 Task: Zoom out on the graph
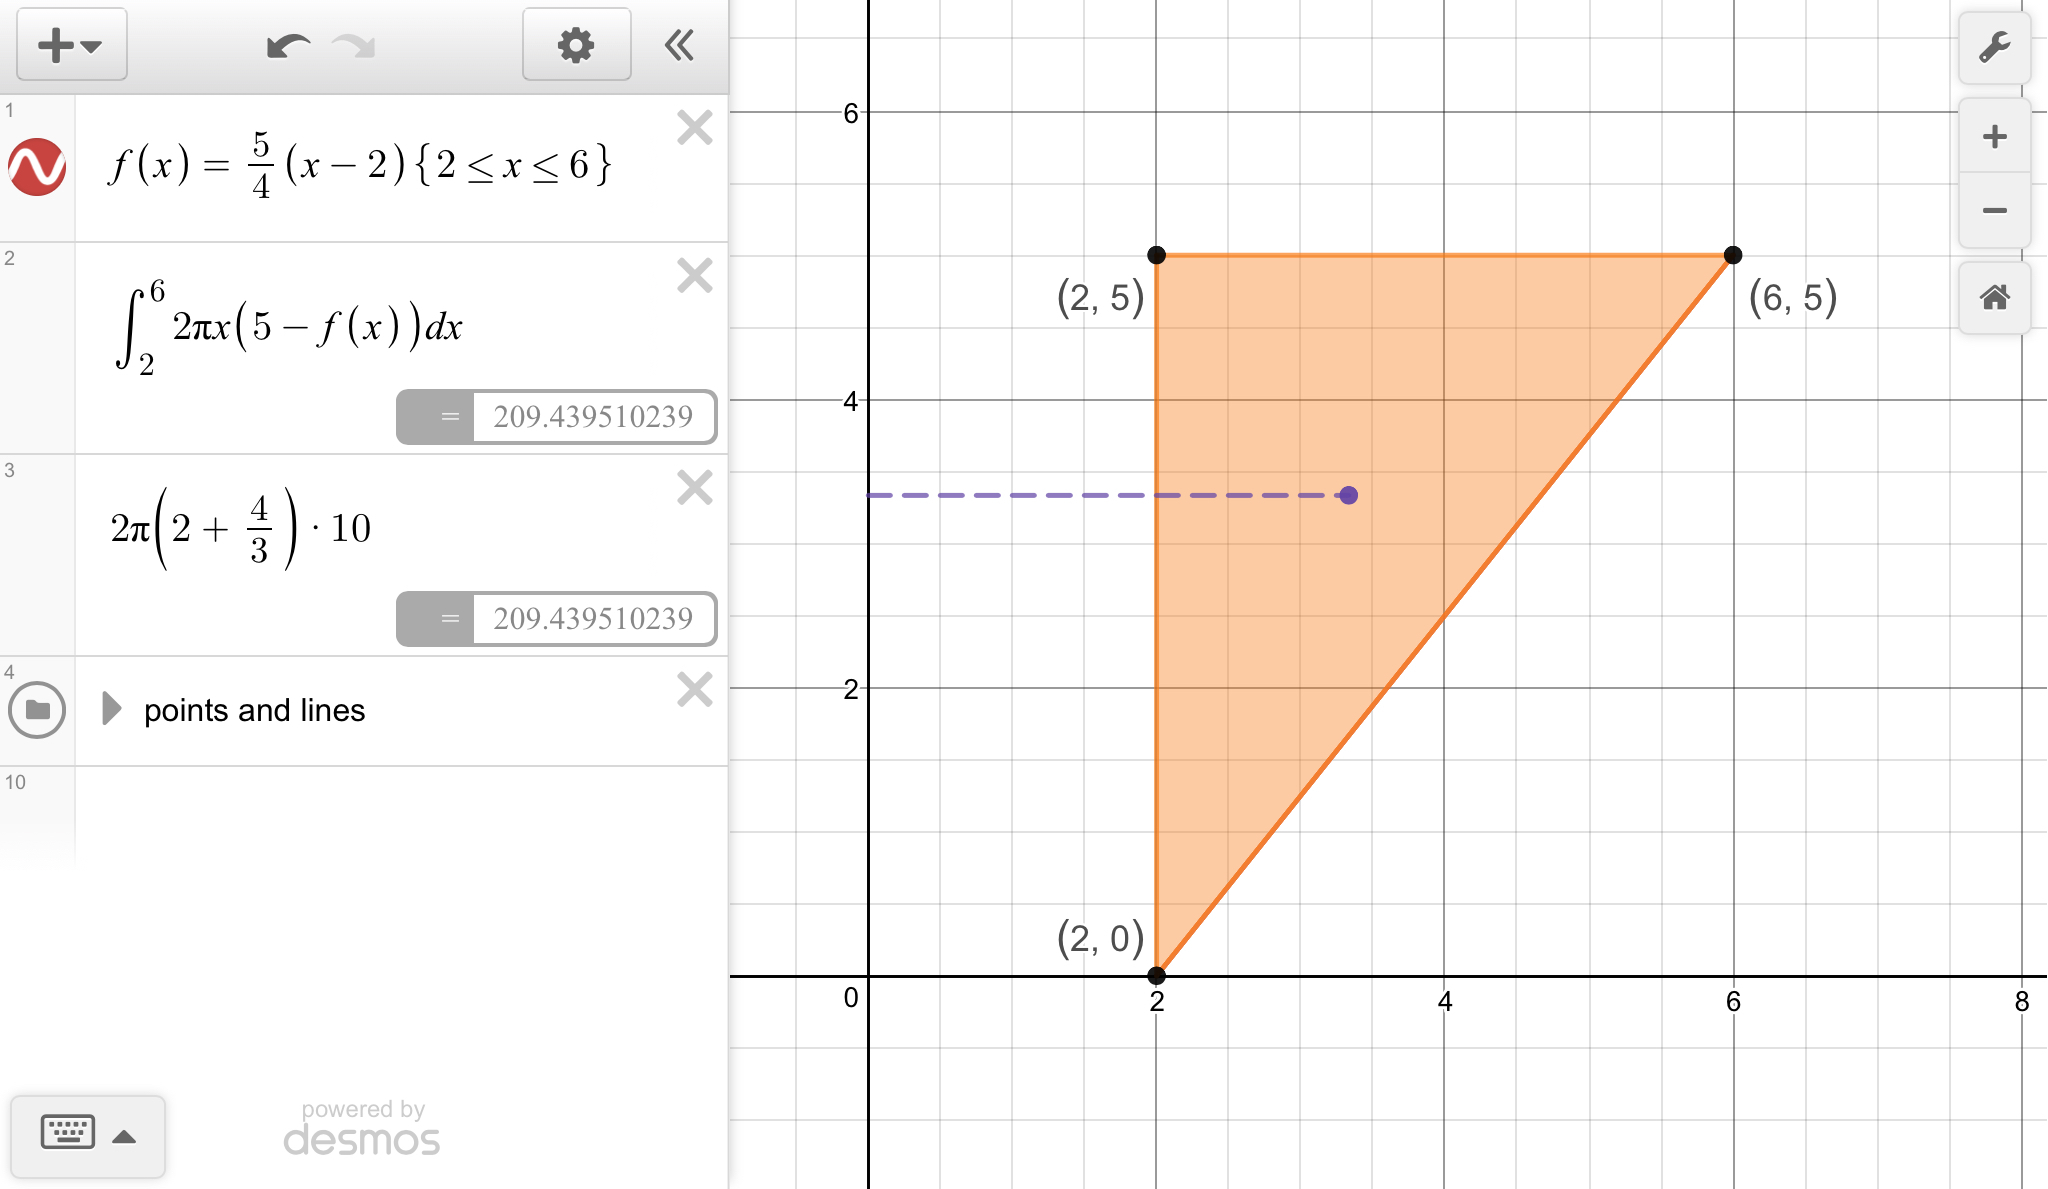(1994, 210)
